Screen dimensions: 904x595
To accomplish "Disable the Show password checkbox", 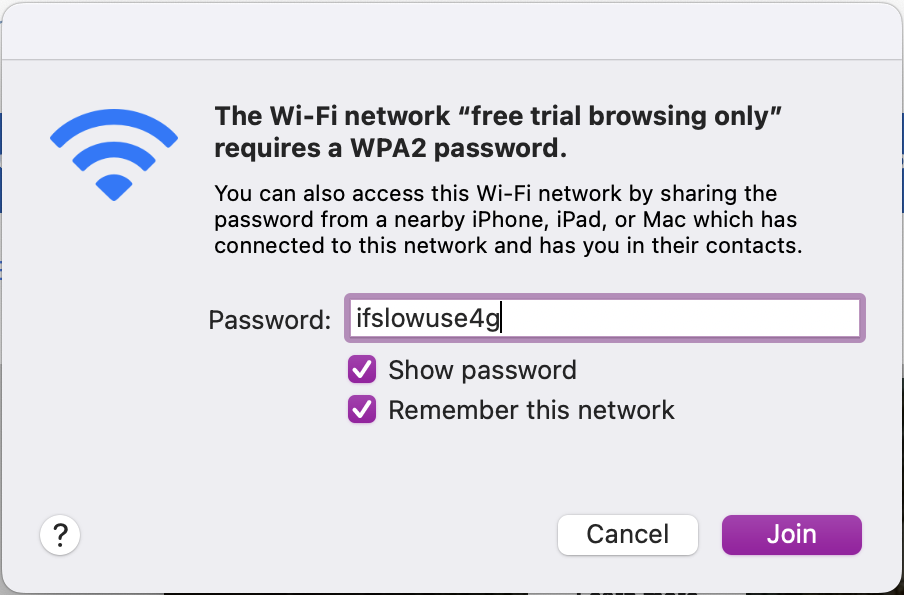I will click(361, 370).
